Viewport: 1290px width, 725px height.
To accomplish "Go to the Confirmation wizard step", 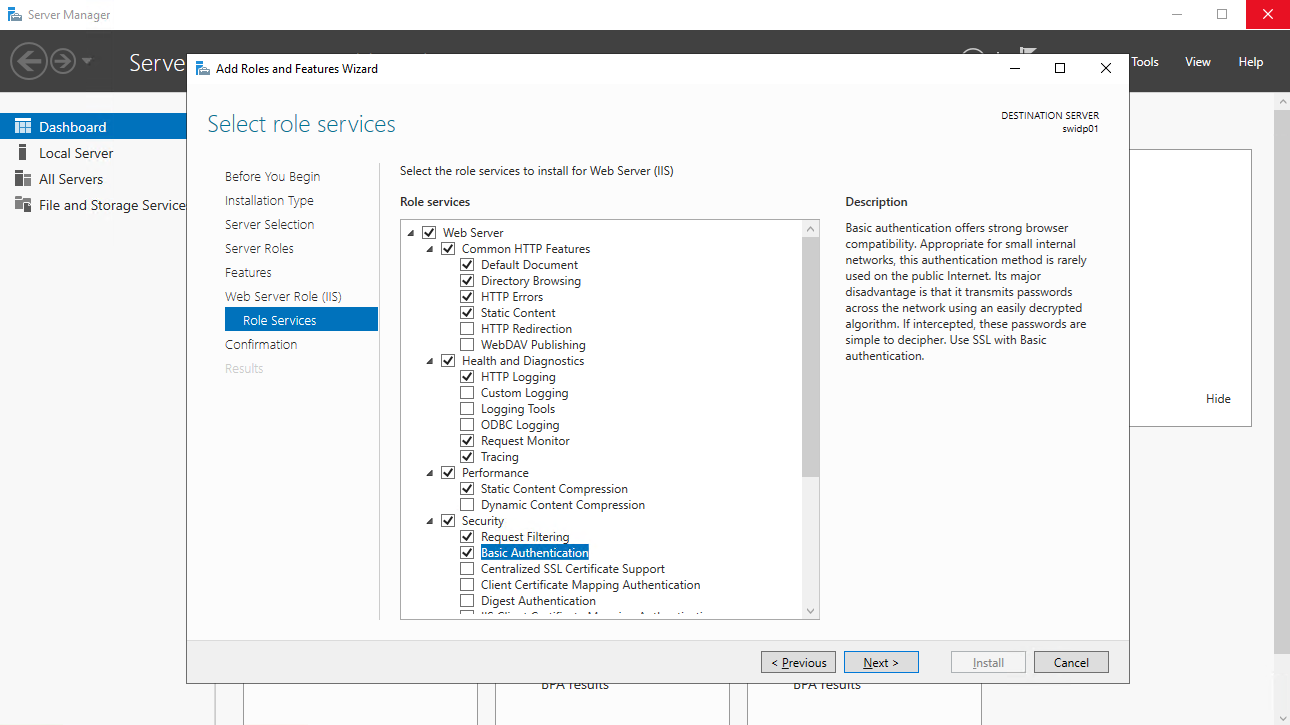I will click(261, 345).
